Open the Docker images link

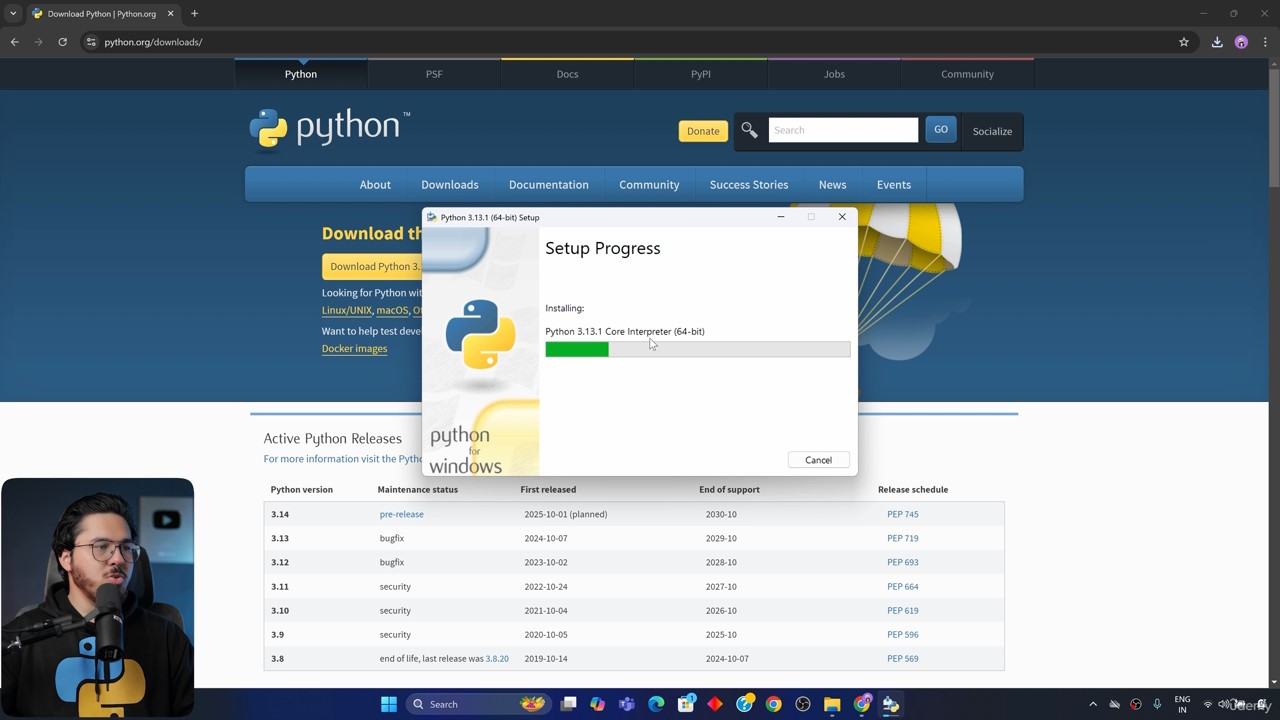coord(354,349)
